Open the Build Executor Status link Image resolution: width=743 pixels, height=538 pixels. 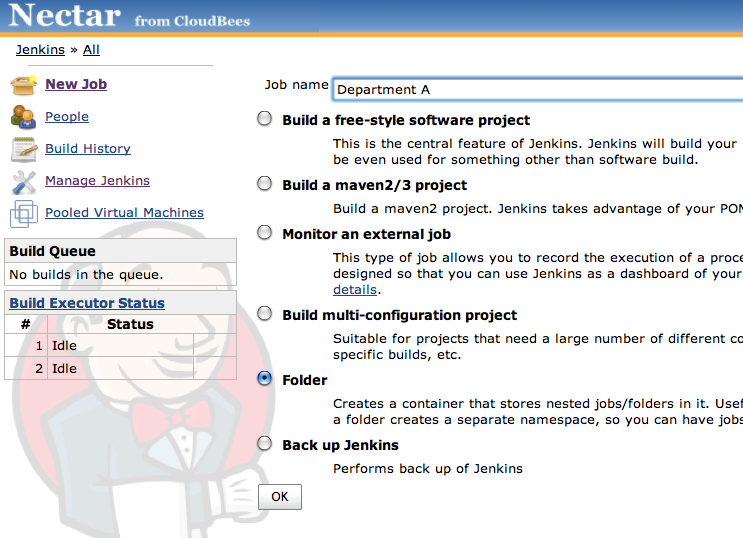[x=87, y=303]
